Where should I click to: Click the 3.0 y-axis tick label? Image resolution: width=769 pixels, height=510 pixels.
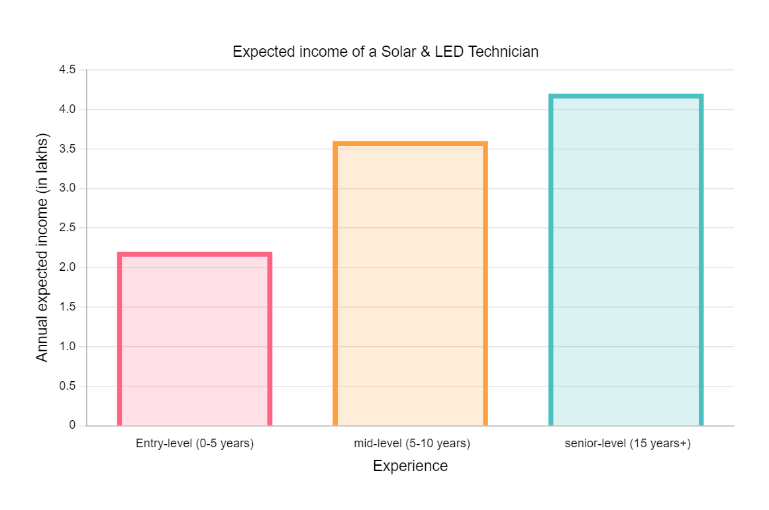(67, 188)
